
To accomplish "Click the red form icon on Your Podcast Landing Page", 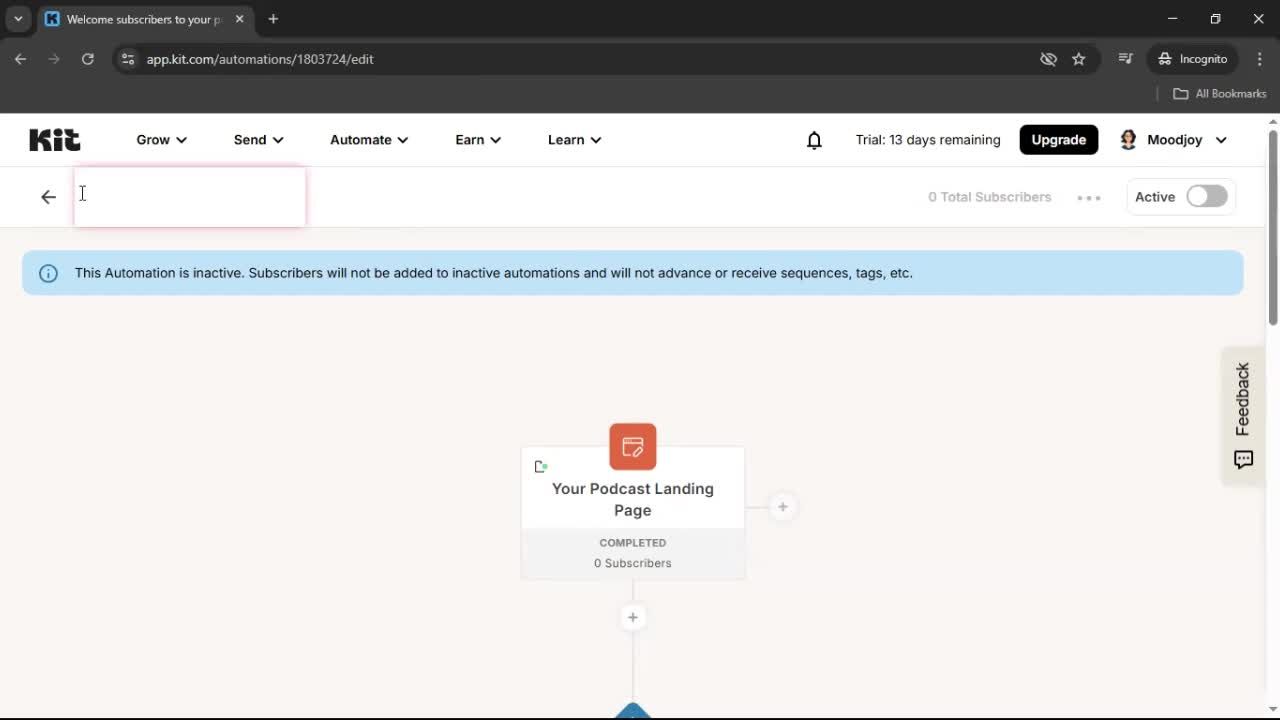I will click(x=632, y=446).
